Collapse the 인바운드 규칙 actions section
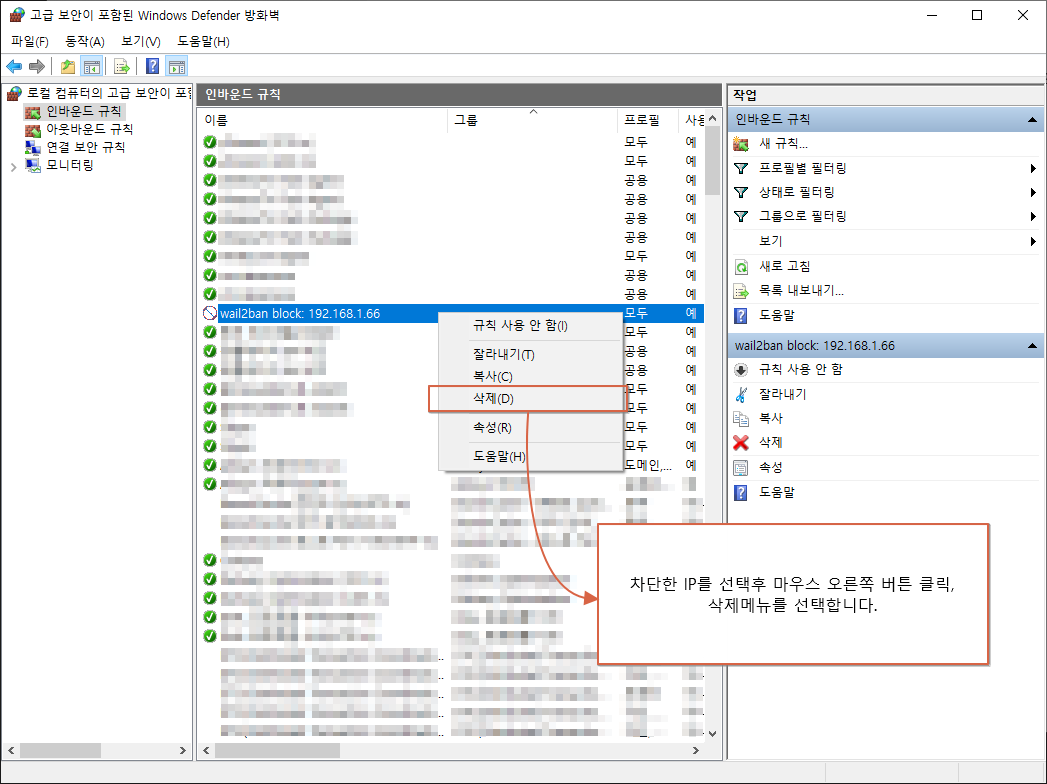Screen dimensions: 1047x784 coord(1032,120)
